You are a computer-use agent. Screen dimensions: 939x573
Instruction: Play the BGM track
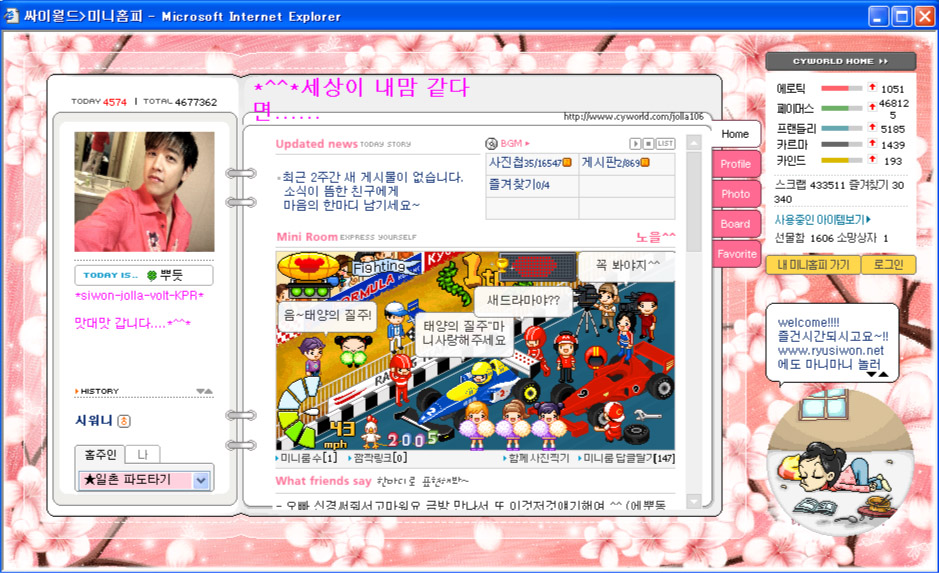[x=635, y=144]
